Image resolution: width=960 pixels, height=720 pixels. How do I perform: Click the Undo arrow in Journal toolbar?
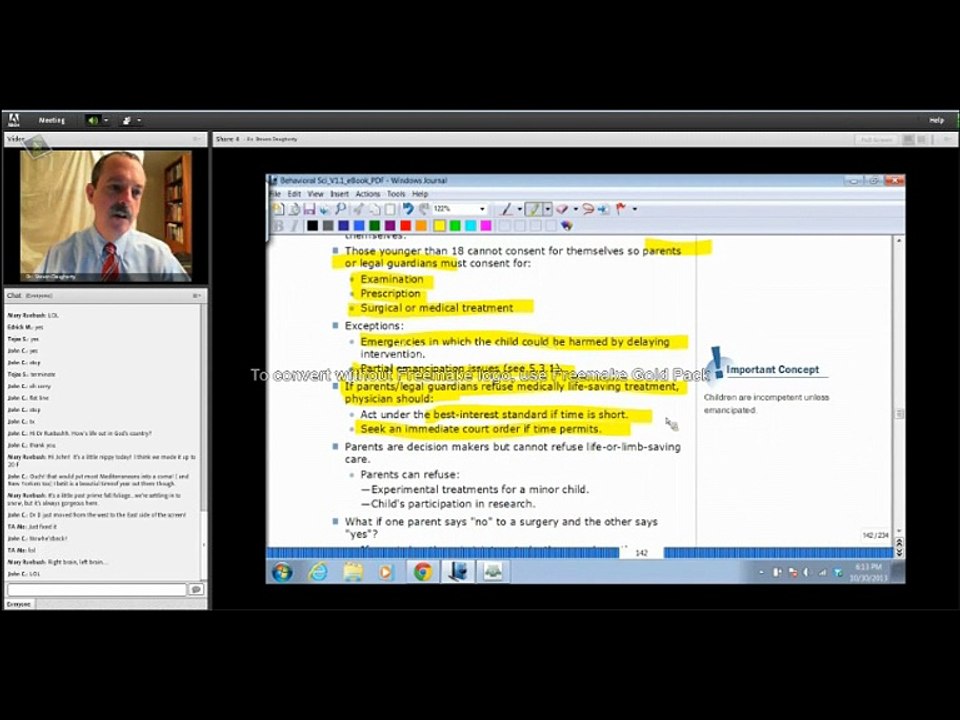(408, 209)
